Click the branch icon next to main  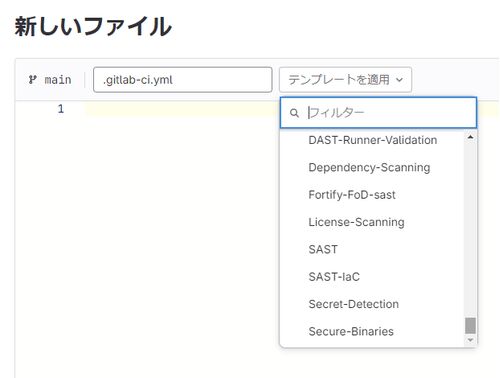click(32, 80)
